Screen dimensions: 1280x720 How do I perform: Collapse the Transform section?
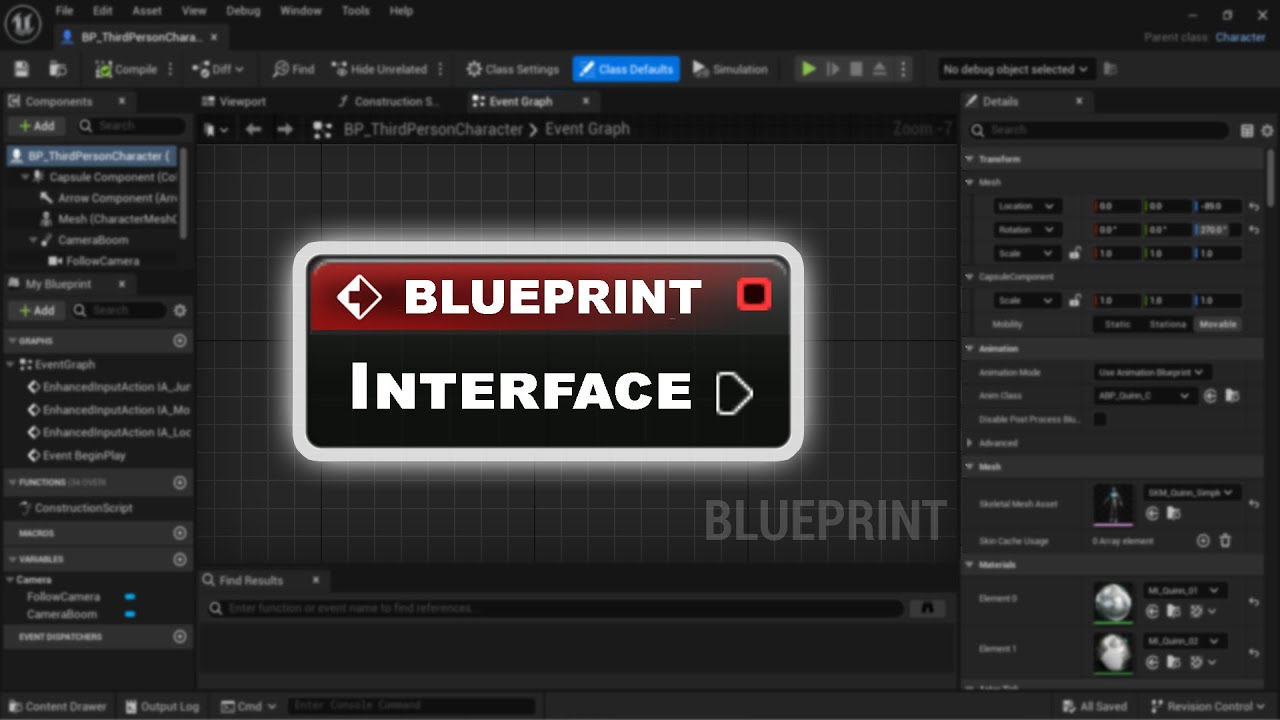(x=969, y=159)
